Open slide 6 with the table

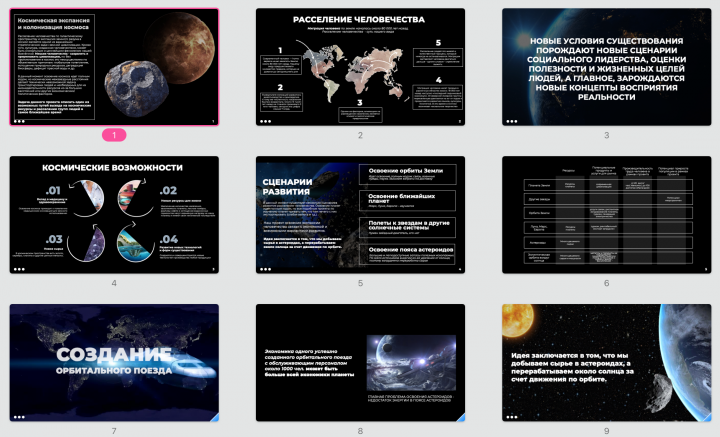(607, 214)
